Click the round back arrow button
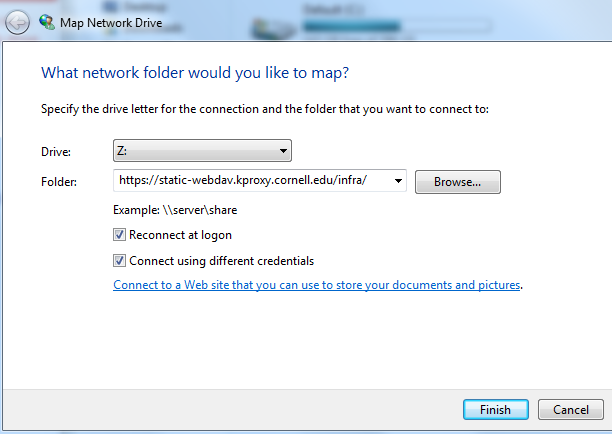The width and height of the screenshot is (612, 434). click(x=17, y=23)
